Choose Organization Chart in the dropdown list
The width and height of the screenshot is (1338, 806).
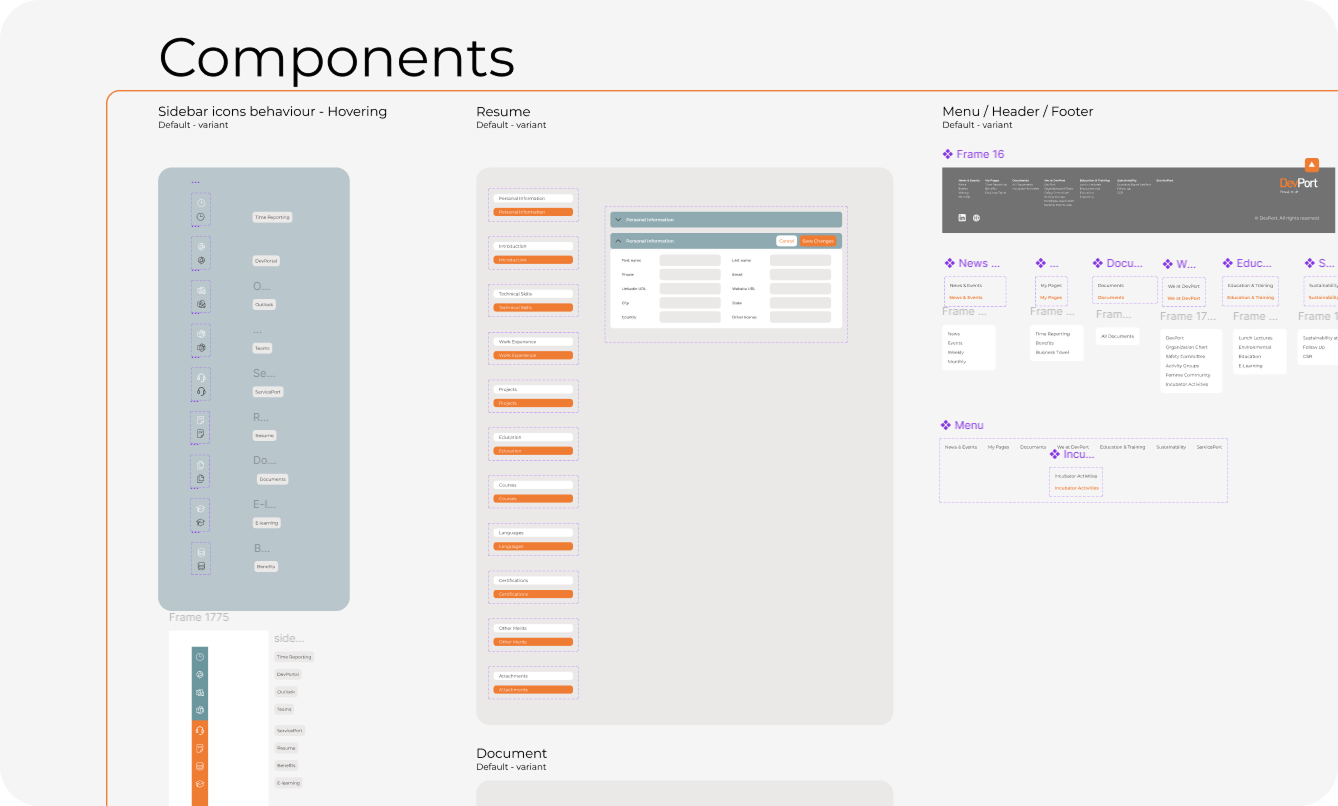tap(1186, 347)
